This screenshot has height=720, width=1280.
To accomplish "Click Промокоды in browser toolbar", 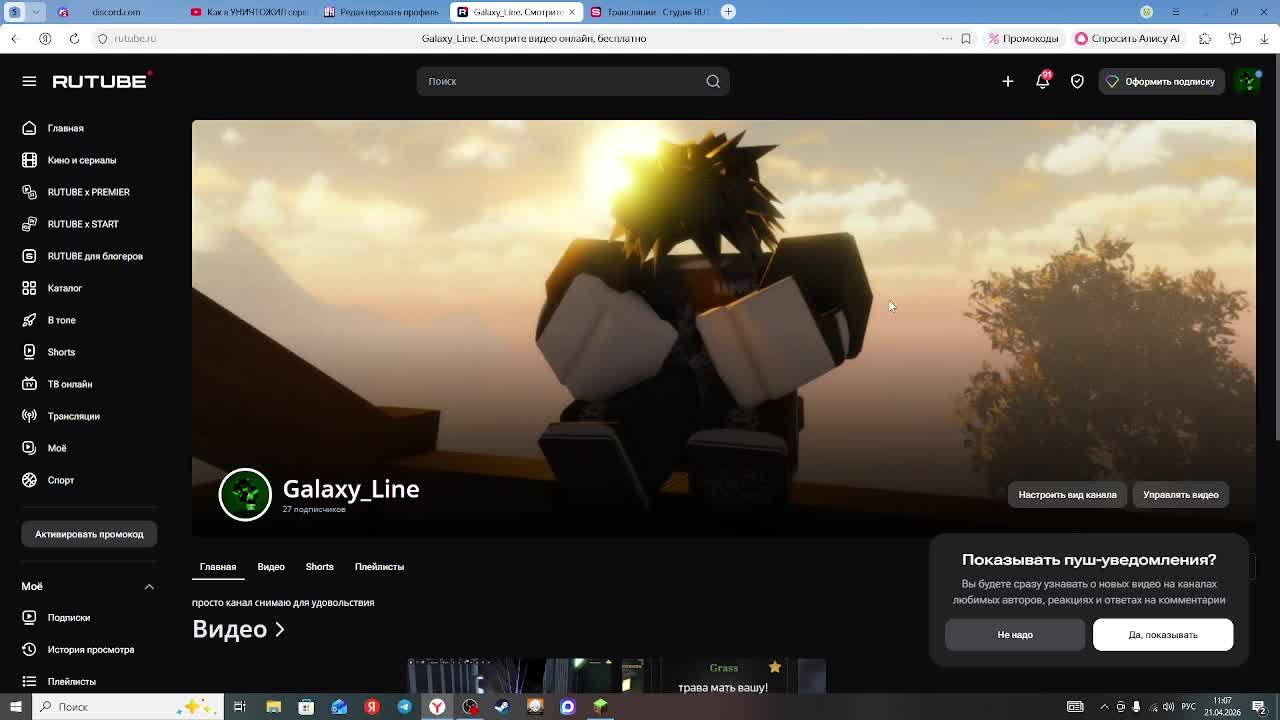I will 1023,38.
